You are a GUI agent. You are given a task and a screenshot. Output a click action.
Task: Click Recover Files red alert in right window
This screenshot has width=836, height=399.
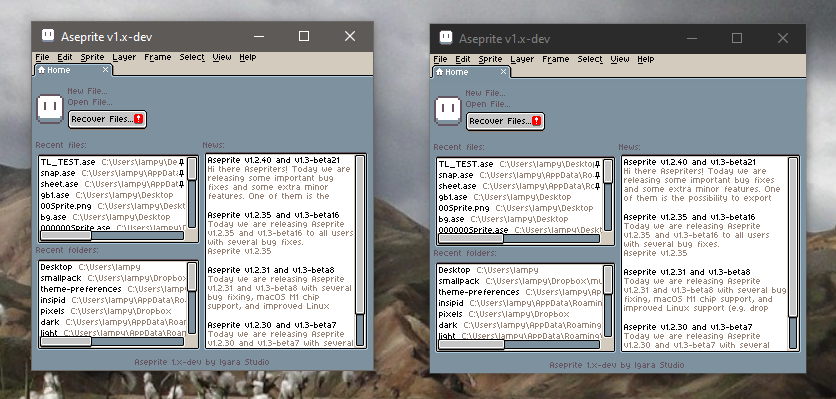pyautogui.click(x=536, y=121)
